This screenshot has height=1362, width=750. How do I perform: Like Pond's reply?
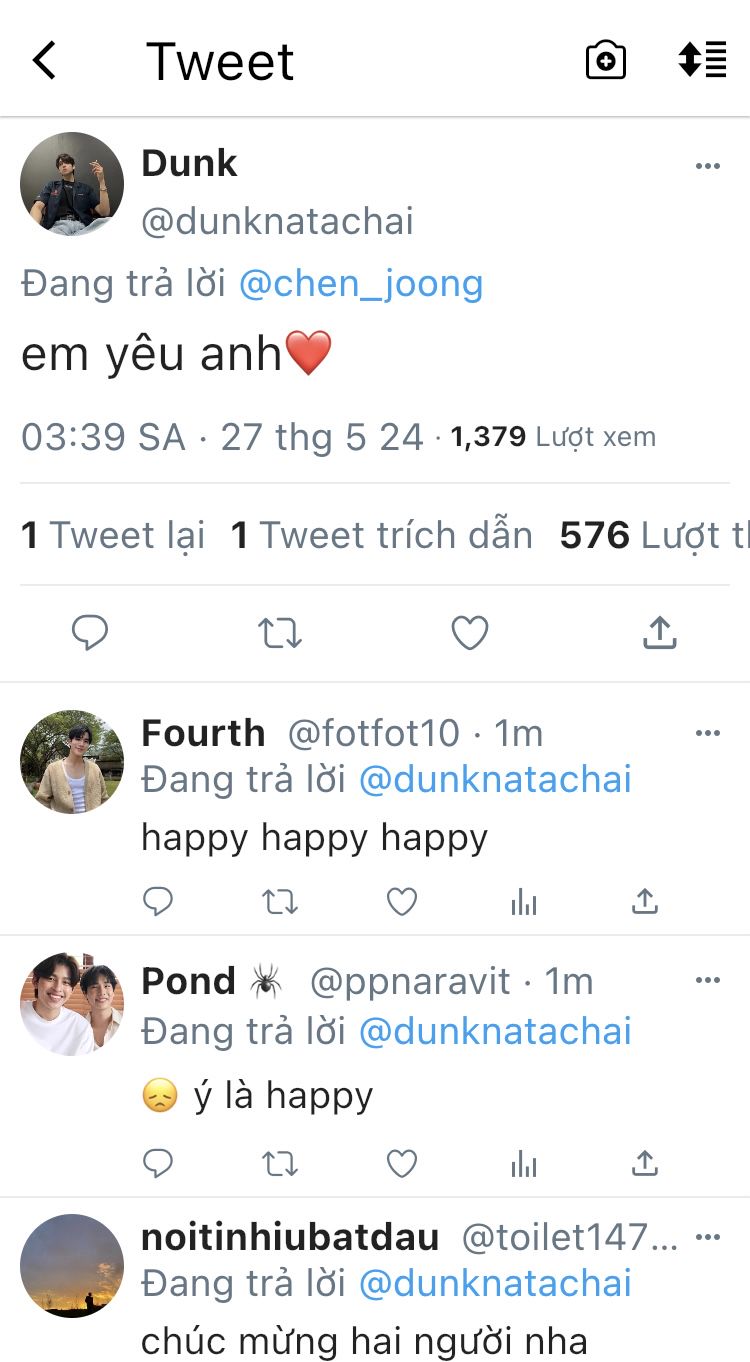402,1163
